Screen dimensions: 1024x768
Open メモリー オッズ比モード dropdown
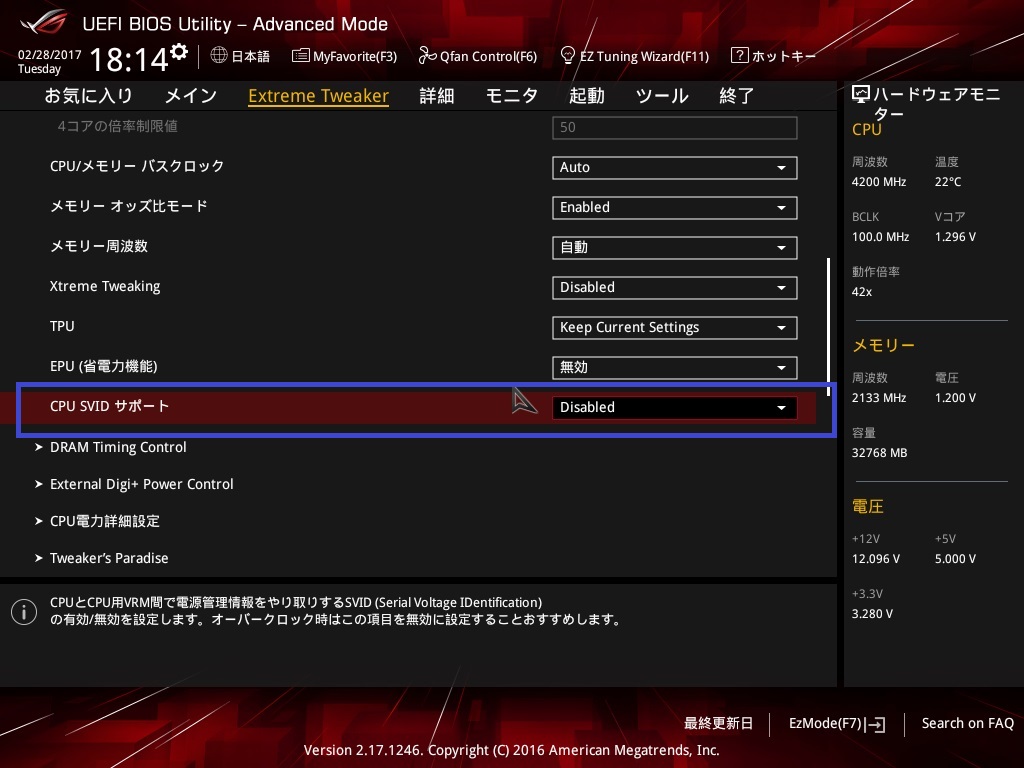click(x=675, y=208)
